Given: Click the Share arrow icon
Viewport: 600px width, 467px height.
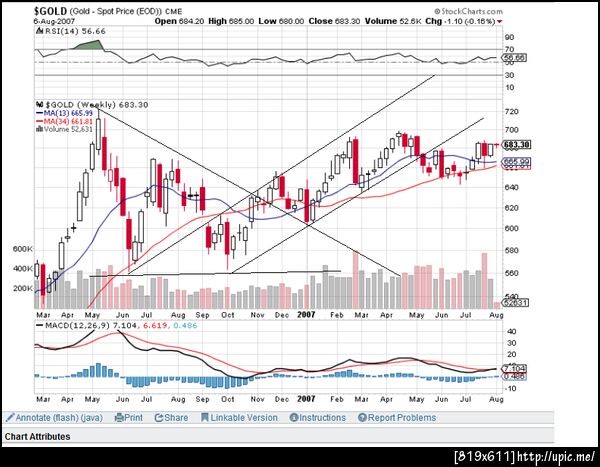Looking at the screenshot, I should tap(159, 418).
